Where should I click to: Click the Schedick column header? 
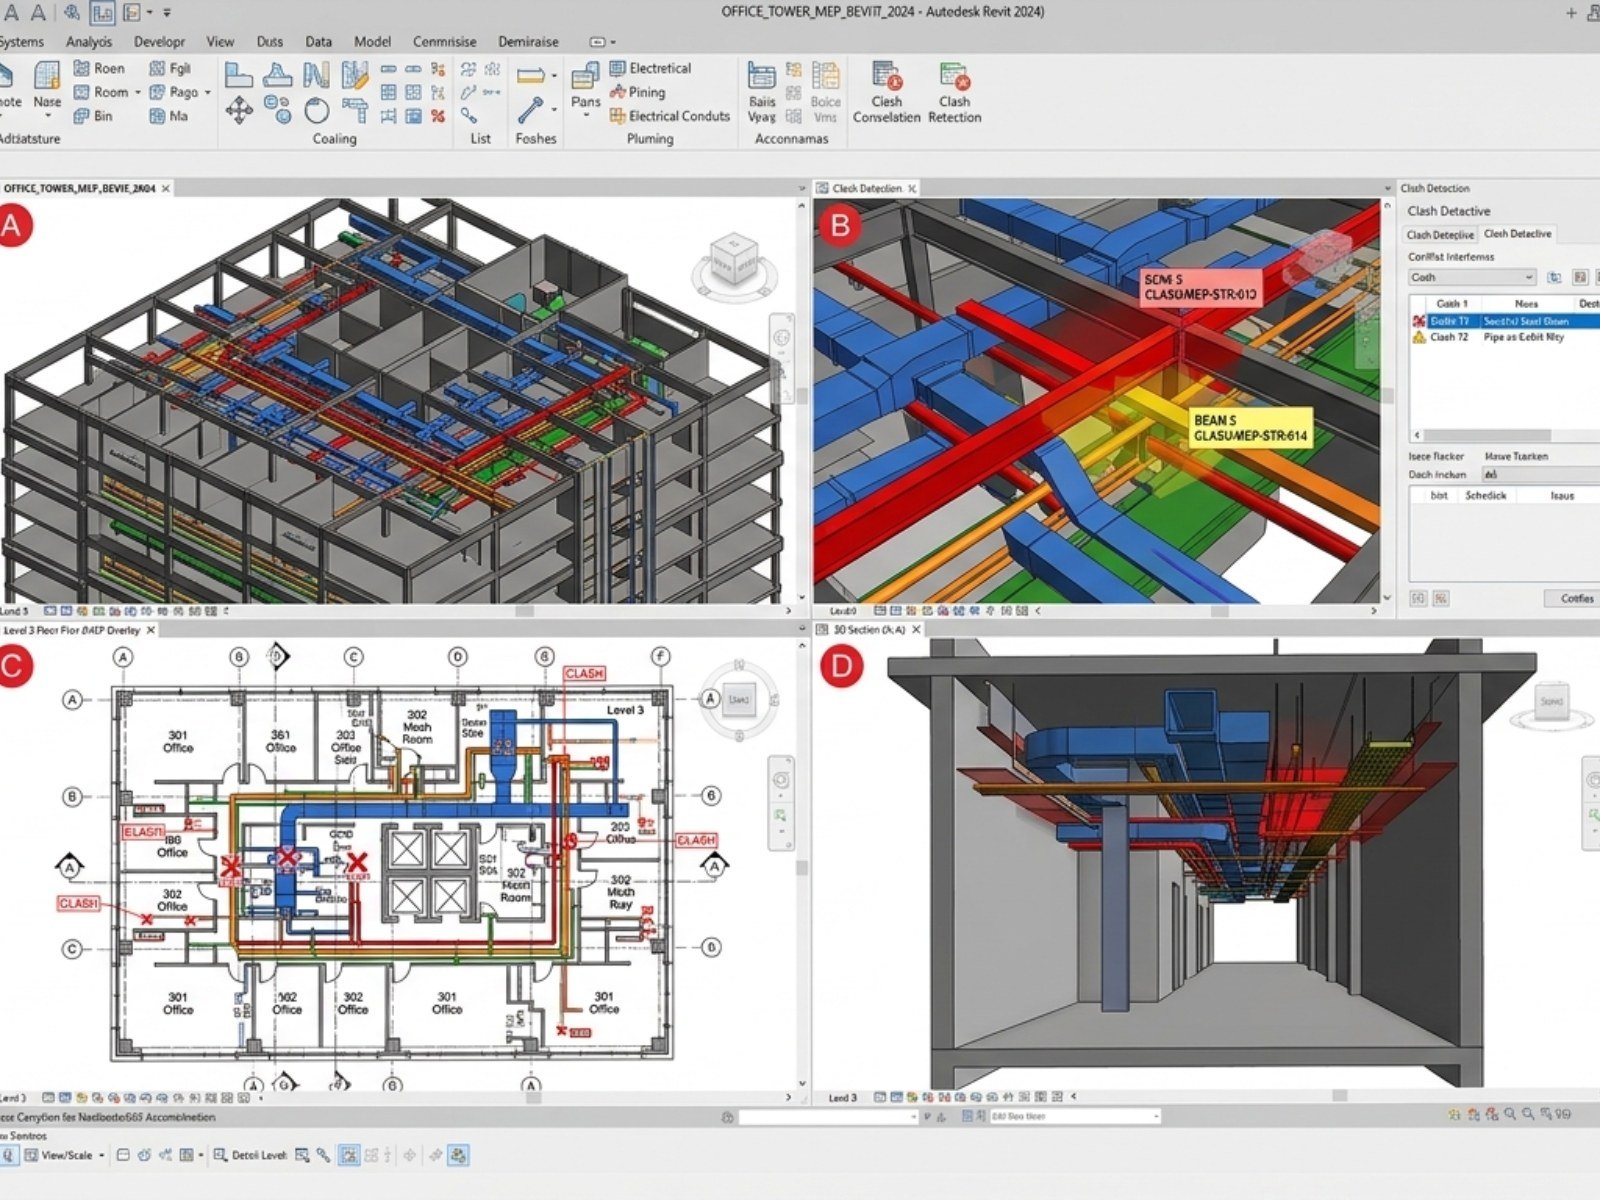point(1486,495)
